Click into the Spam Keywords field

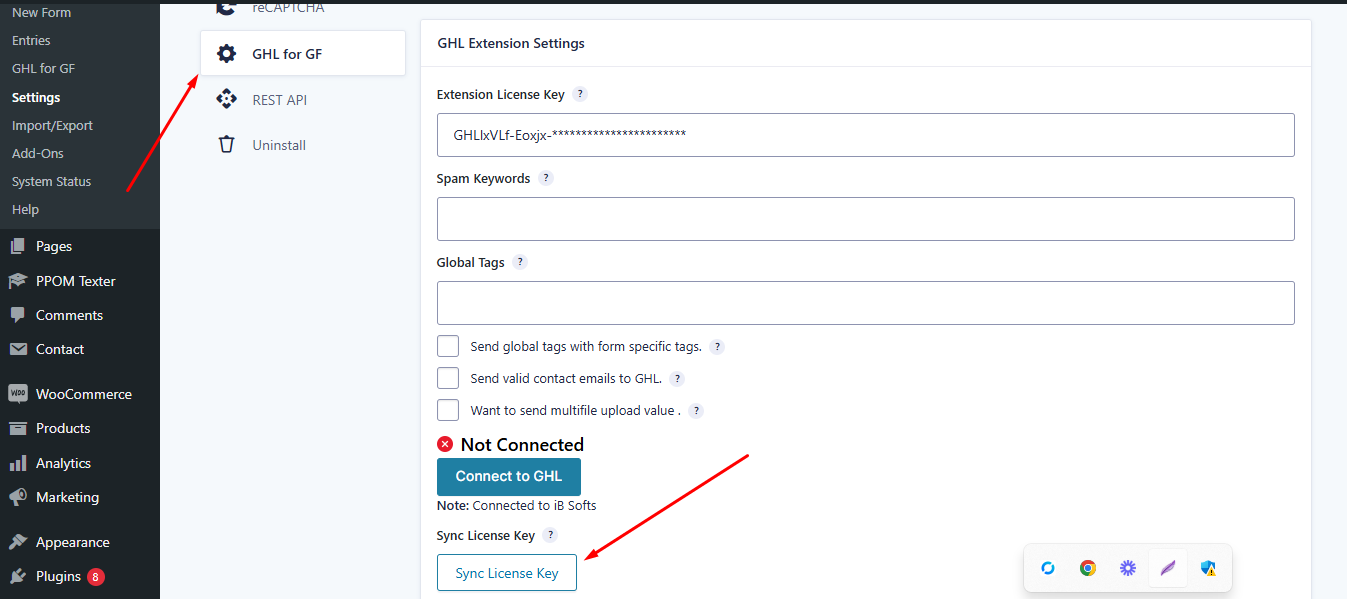(x=865, y=219)
